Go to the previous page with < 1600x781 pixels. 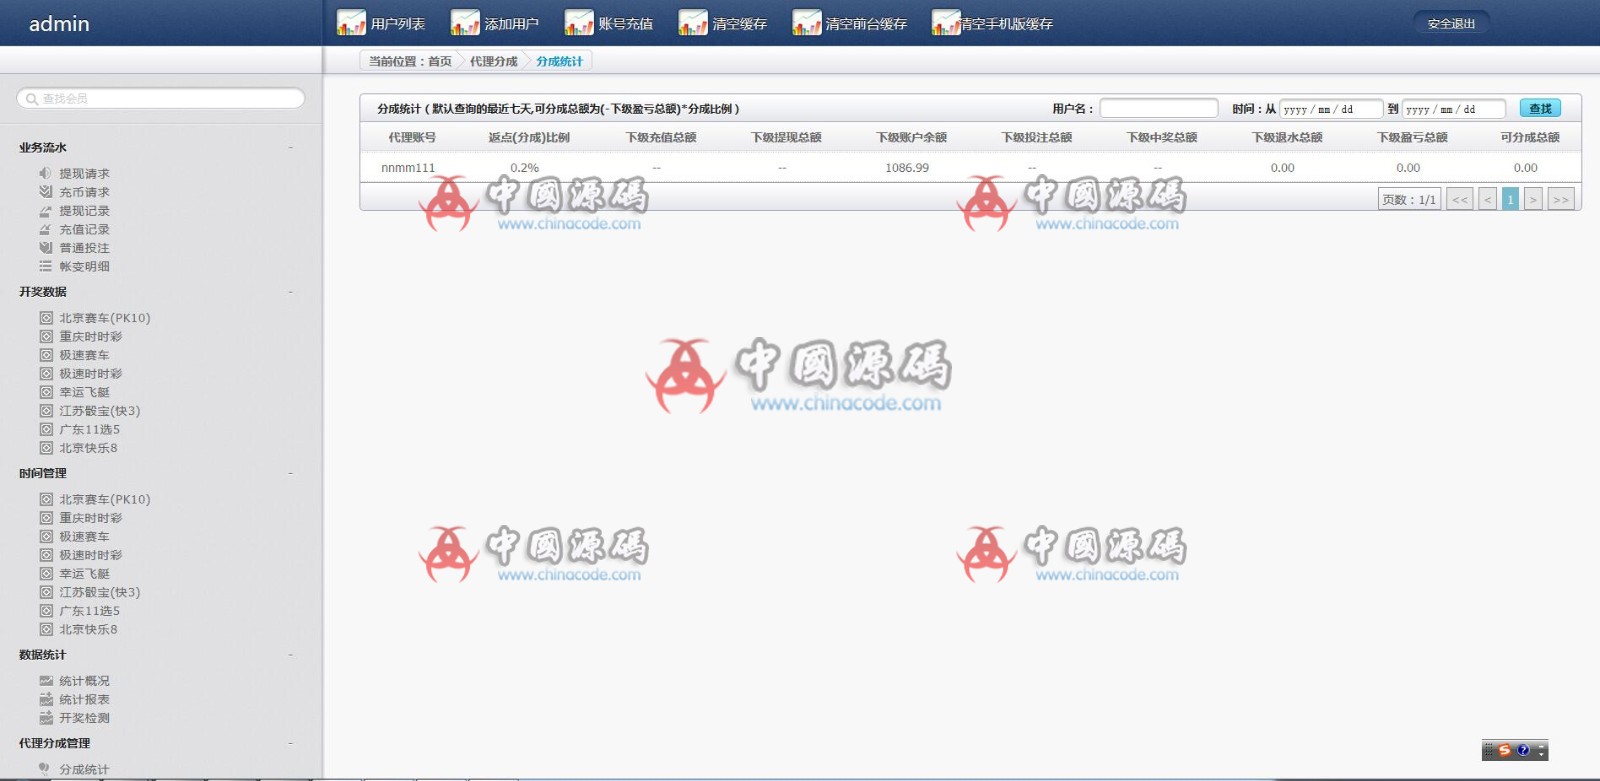(x=1488, y=199)
